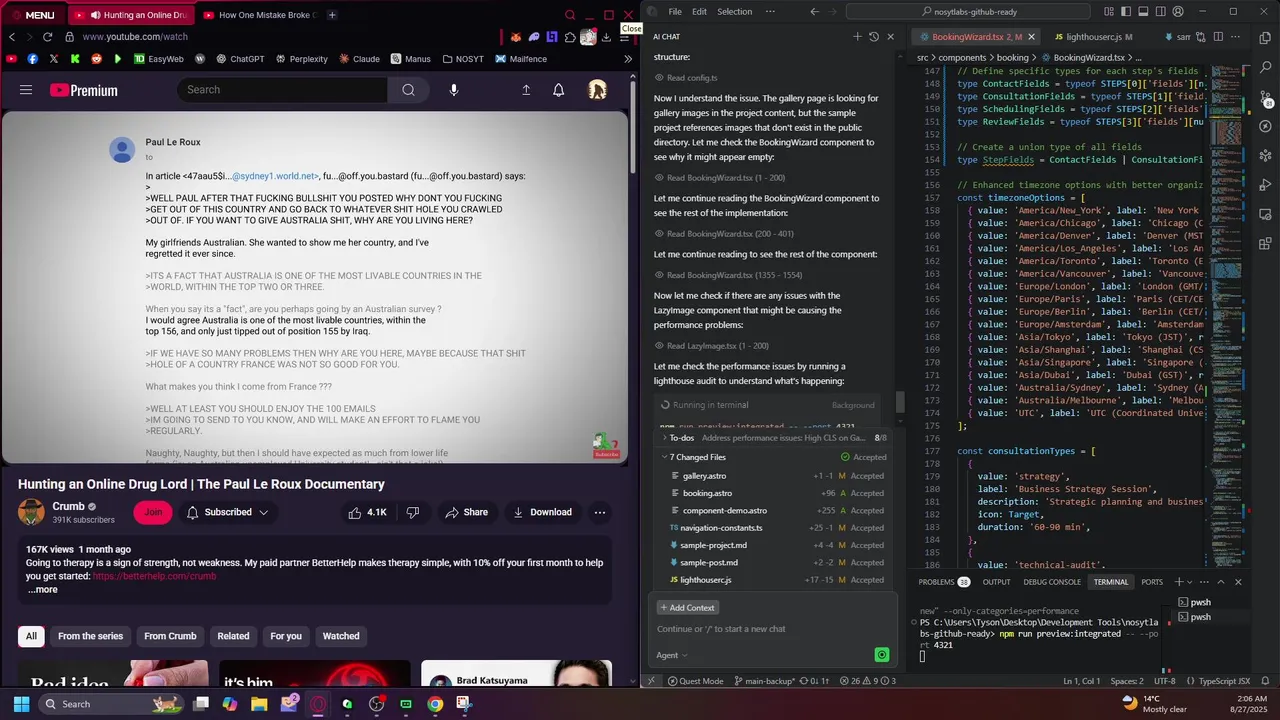Open the main-backup branch picker

coord(764,681)
